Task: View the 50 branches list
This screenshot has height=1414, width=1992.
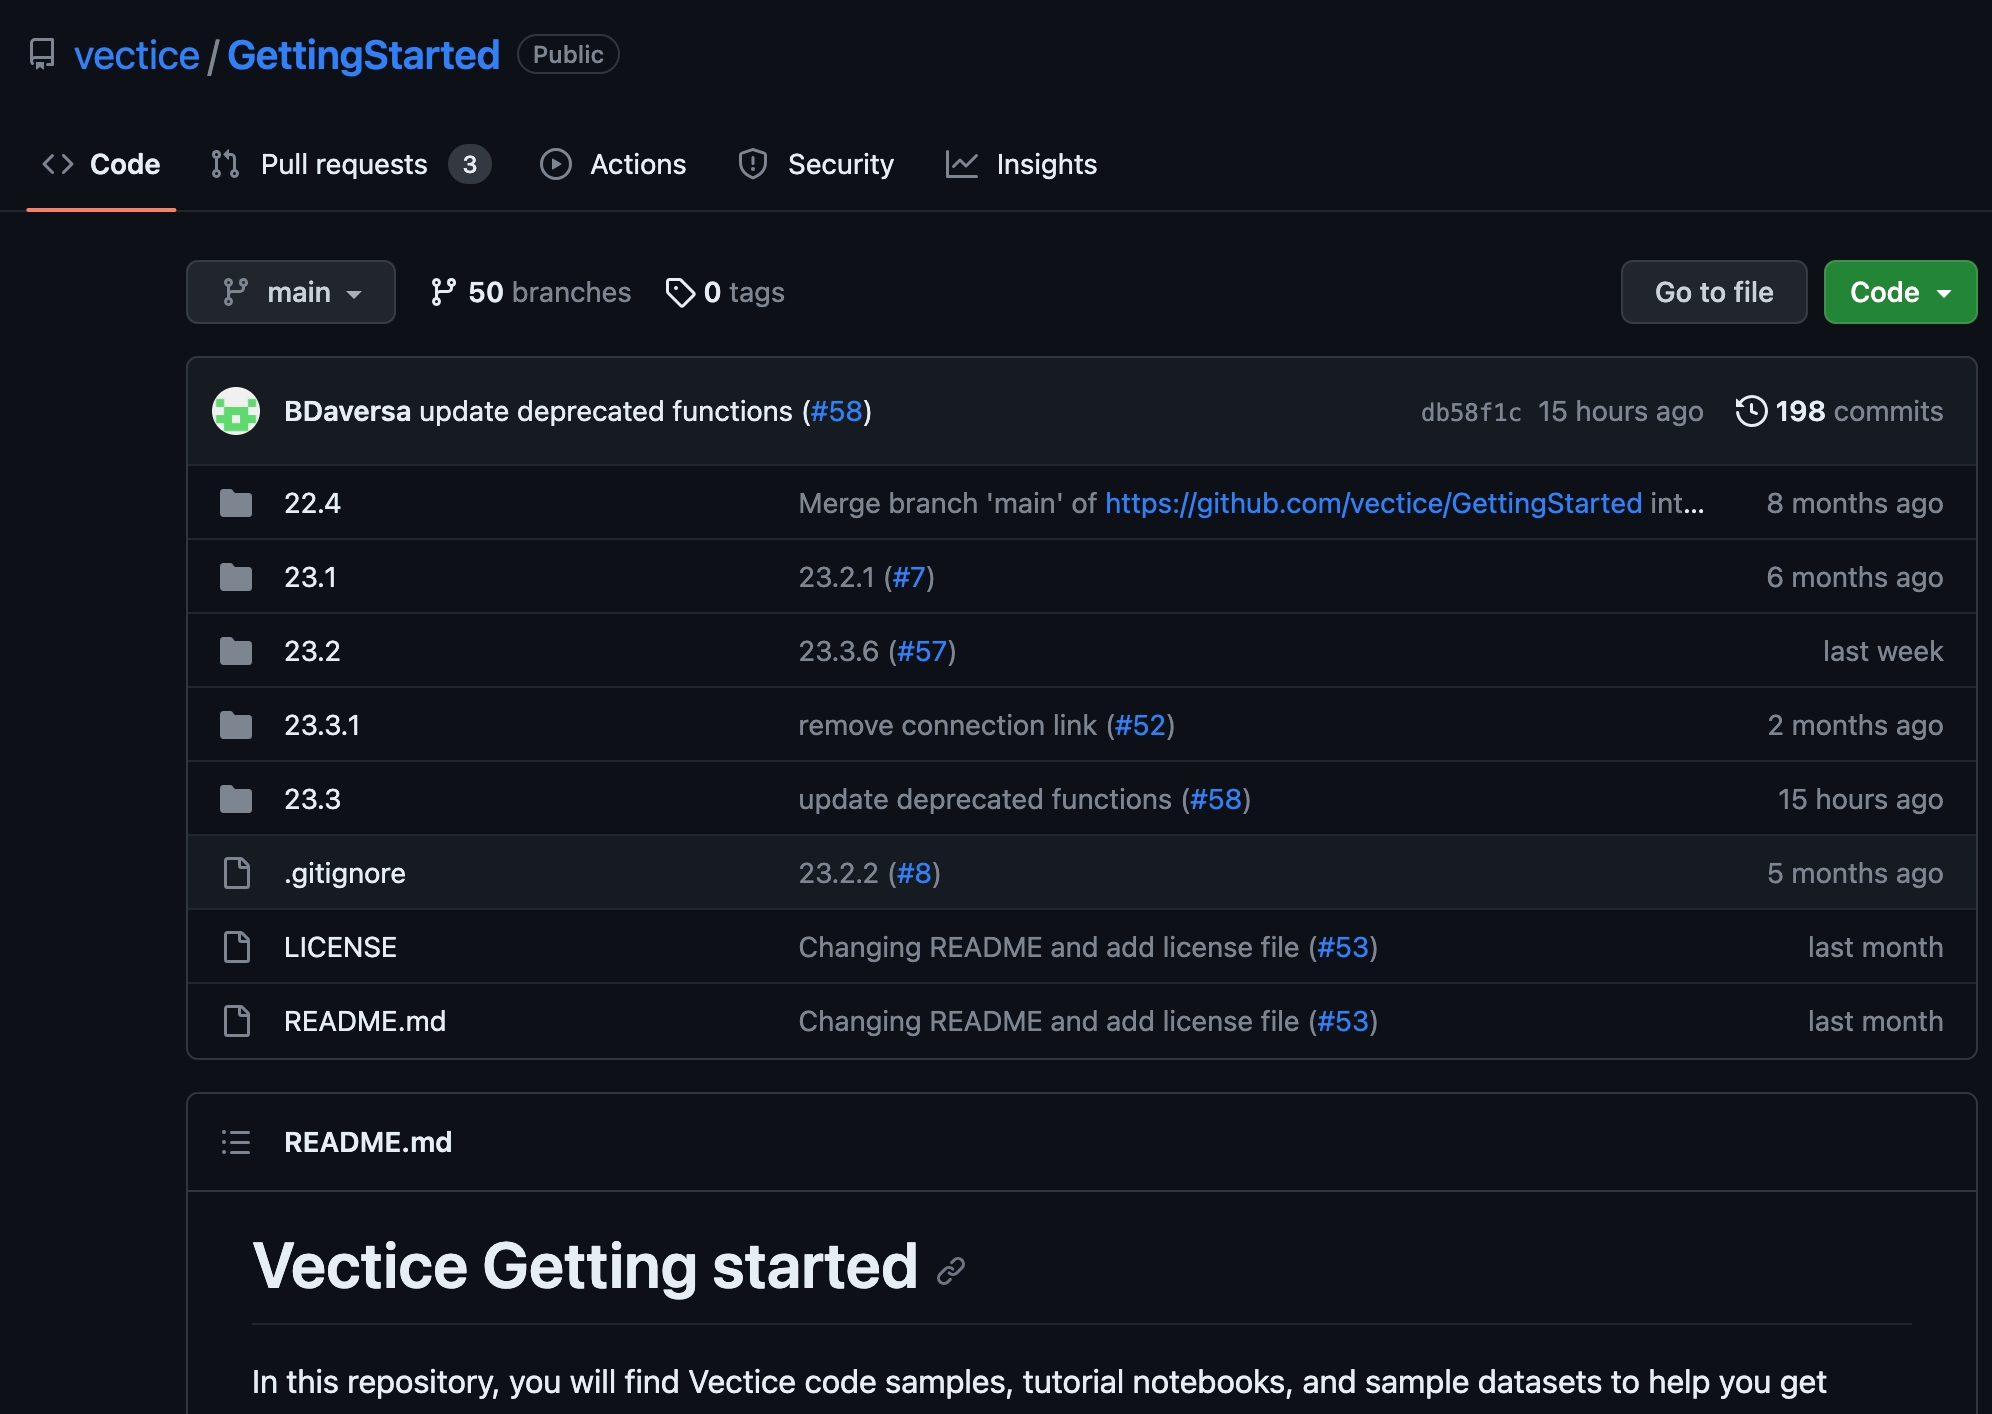Action: tap(530, 292)
